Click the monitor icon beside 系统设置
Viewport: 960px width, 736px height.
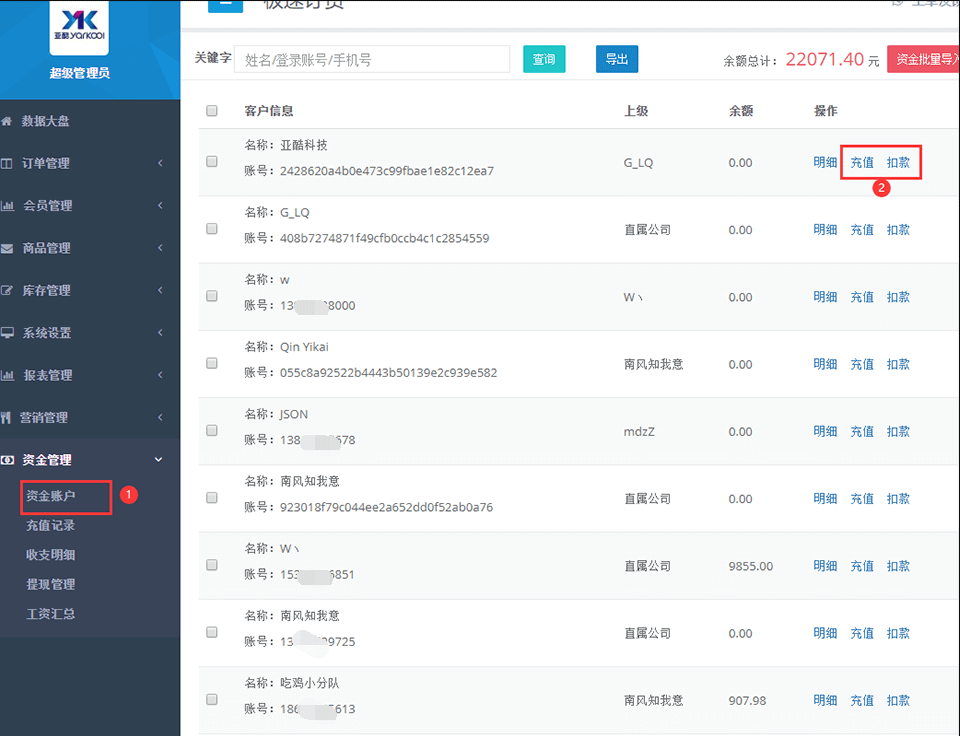[x=7, y=332]
